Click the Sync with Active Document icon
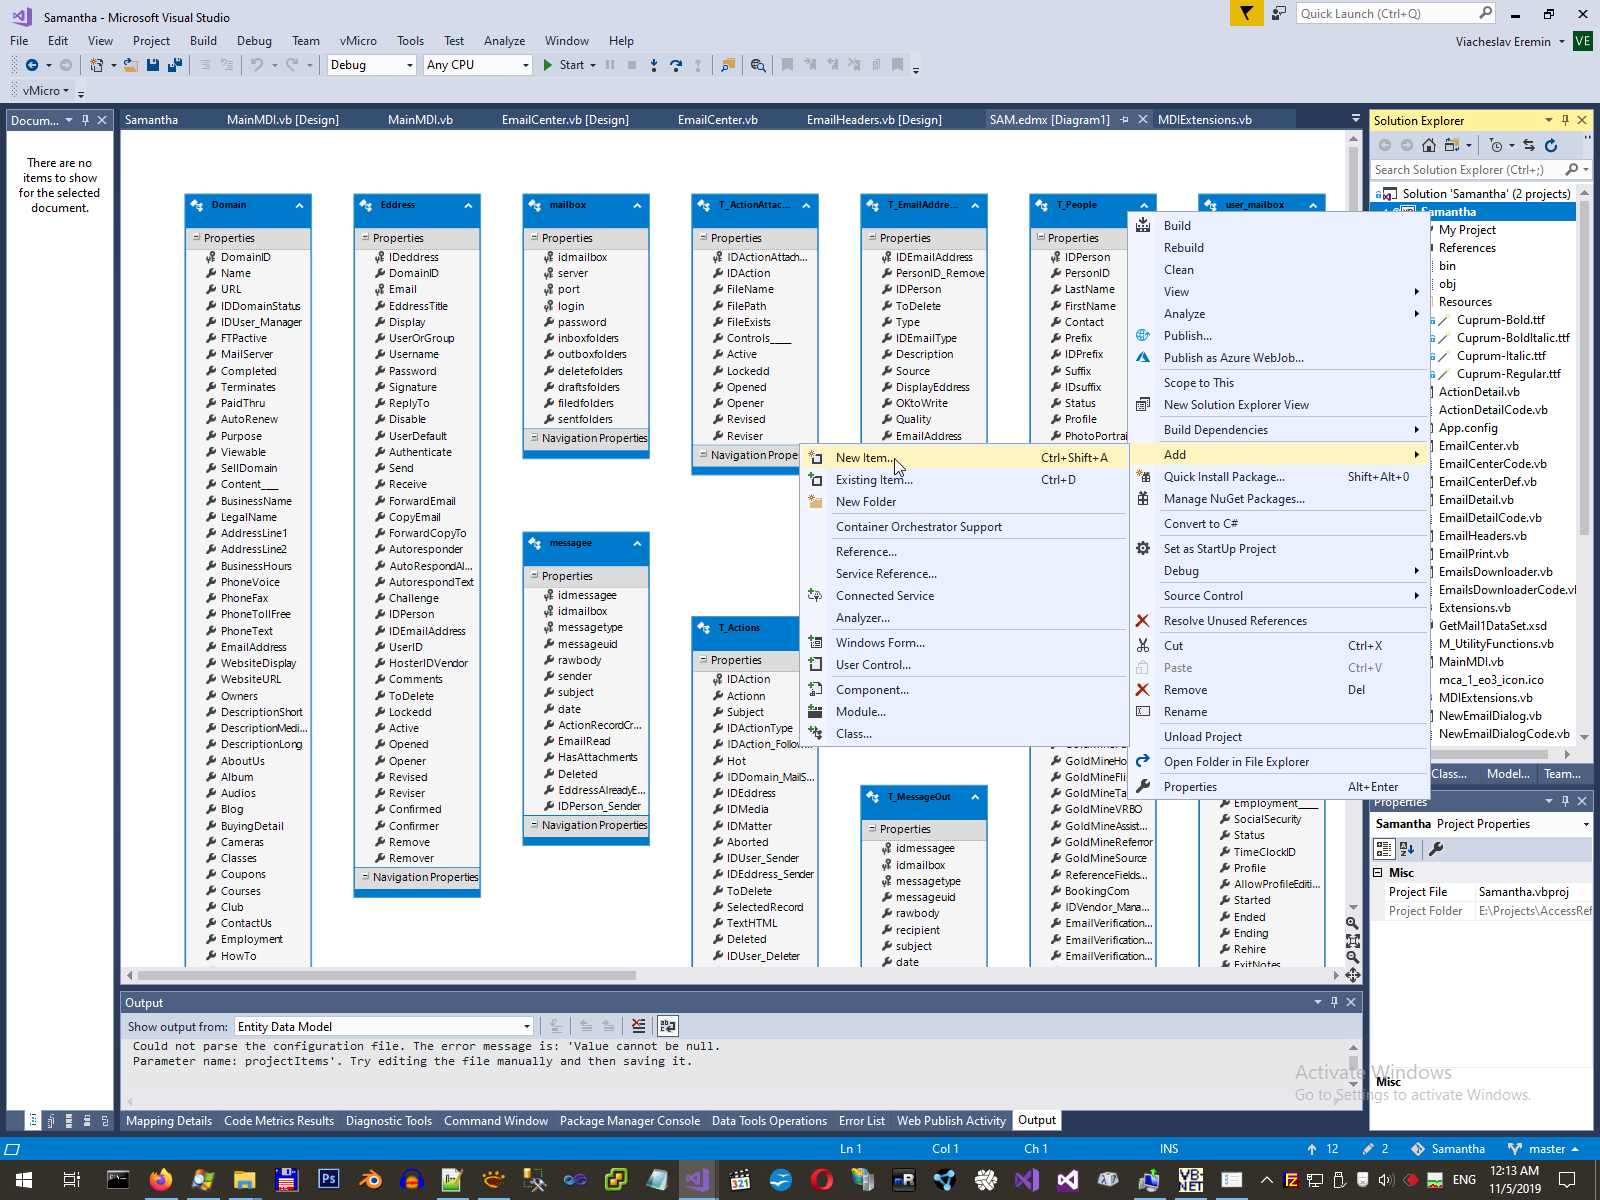1600x1200 pixels. [1529, 145]
